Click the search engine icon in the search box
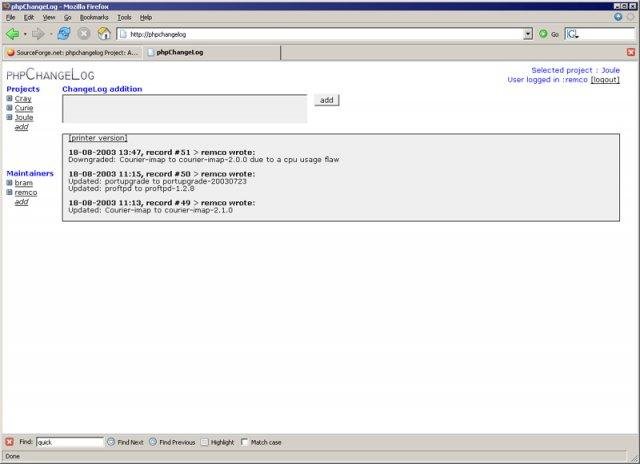This screenshot has height=464, width=640. [572, 34]
